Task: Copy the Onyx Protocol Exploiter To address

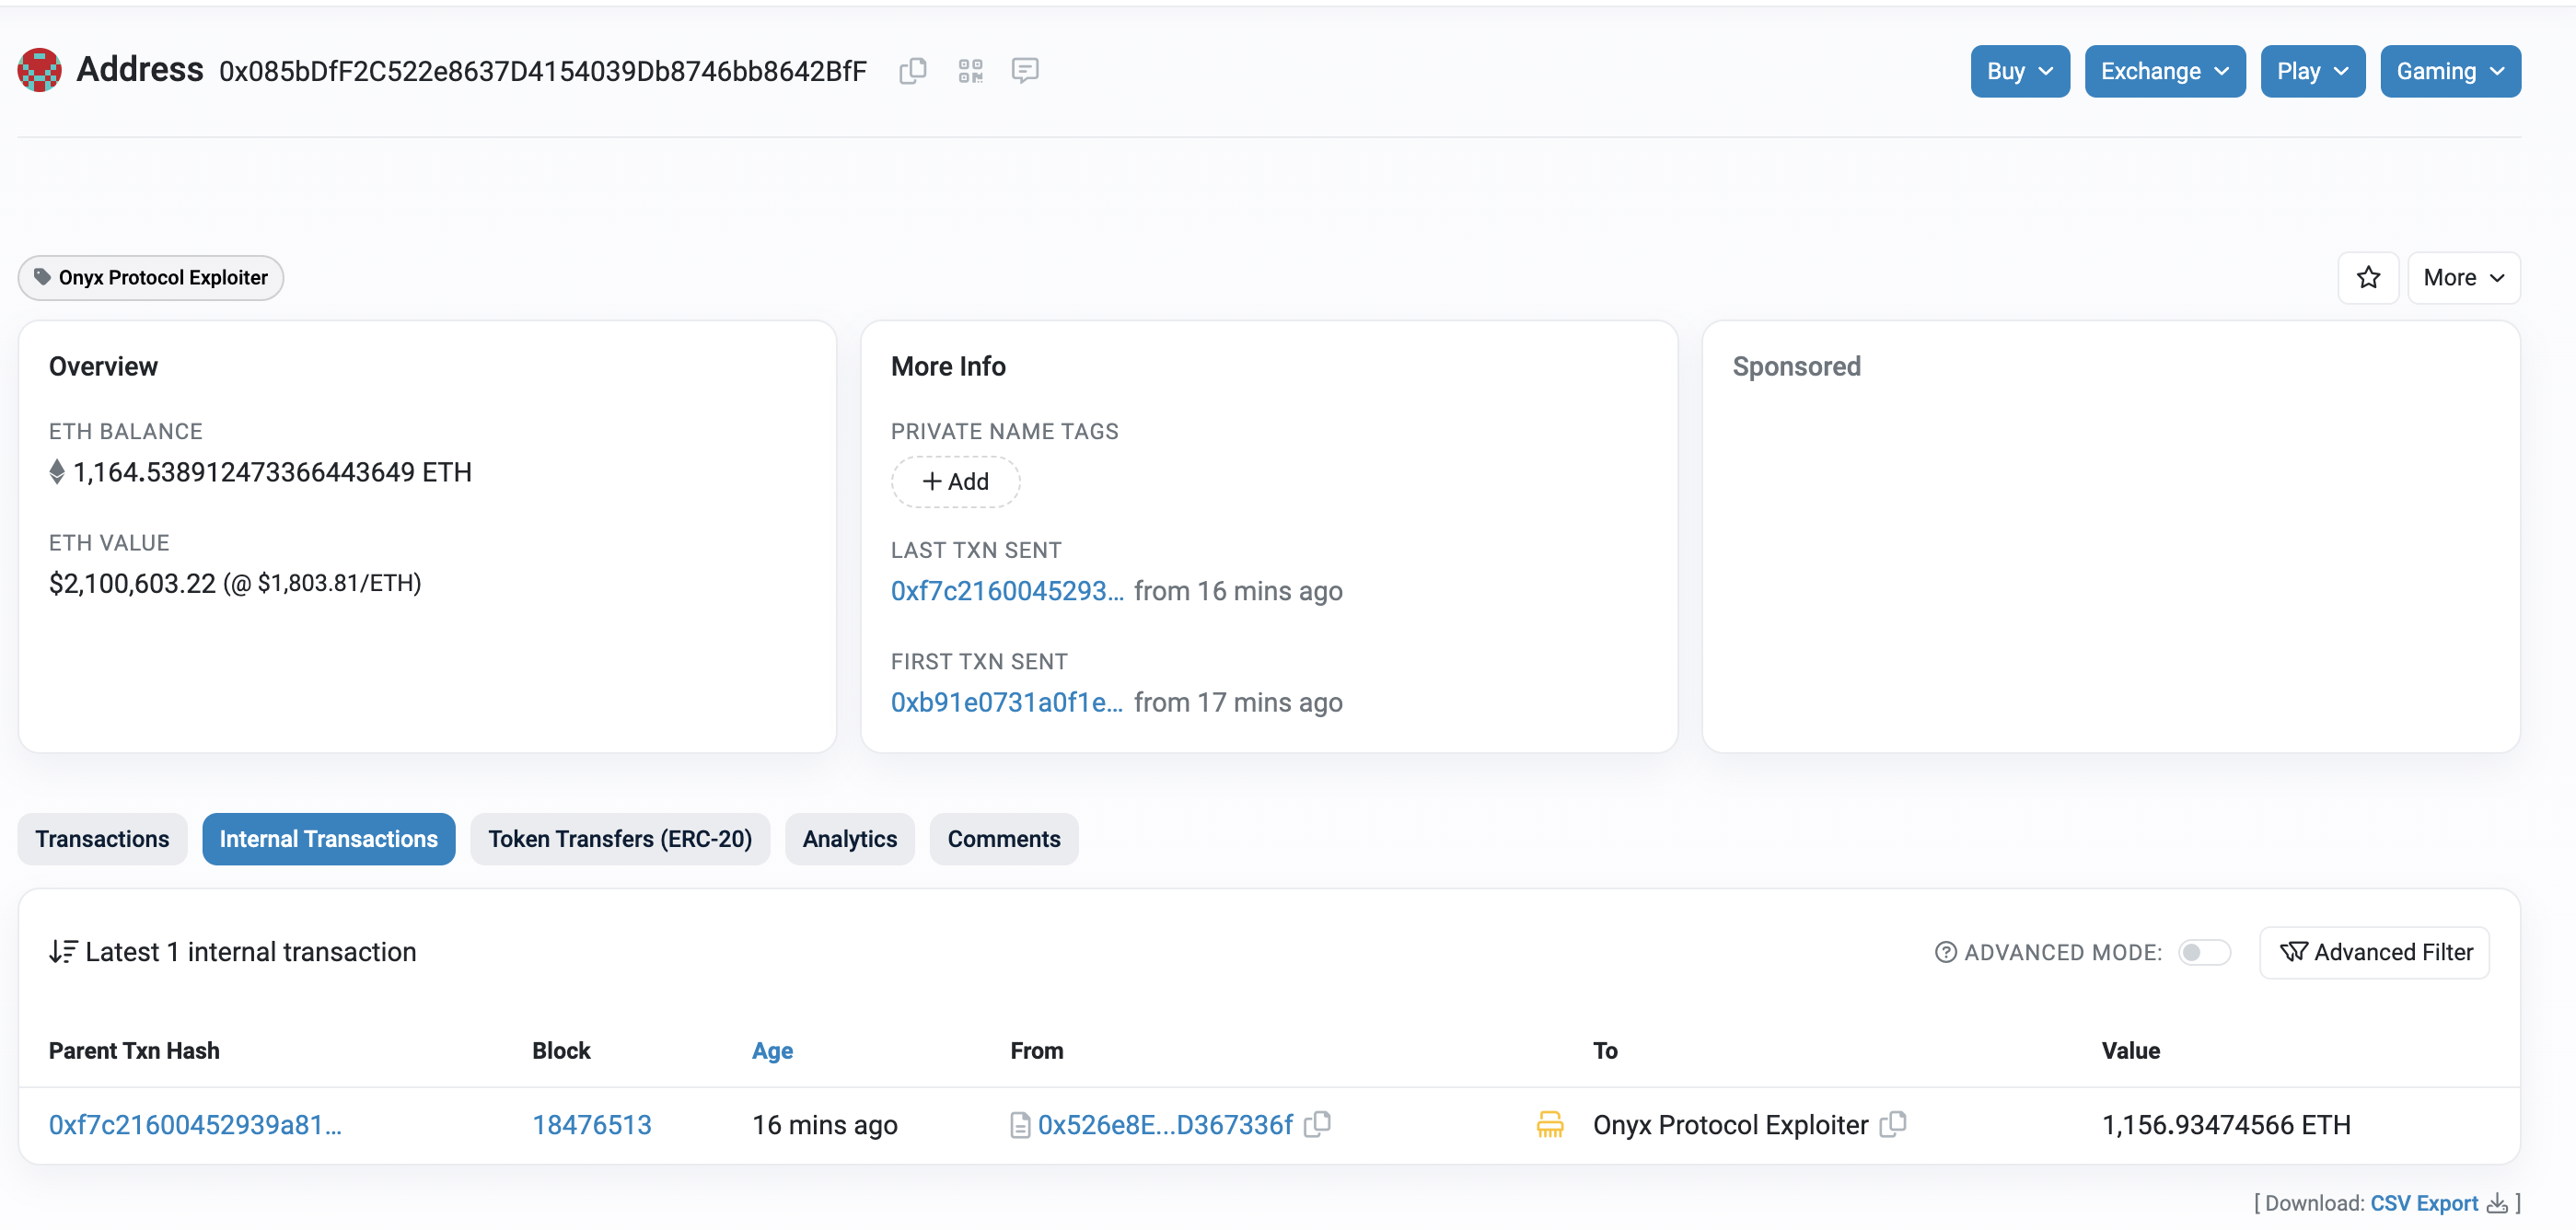Action: click(1893, 1124)
